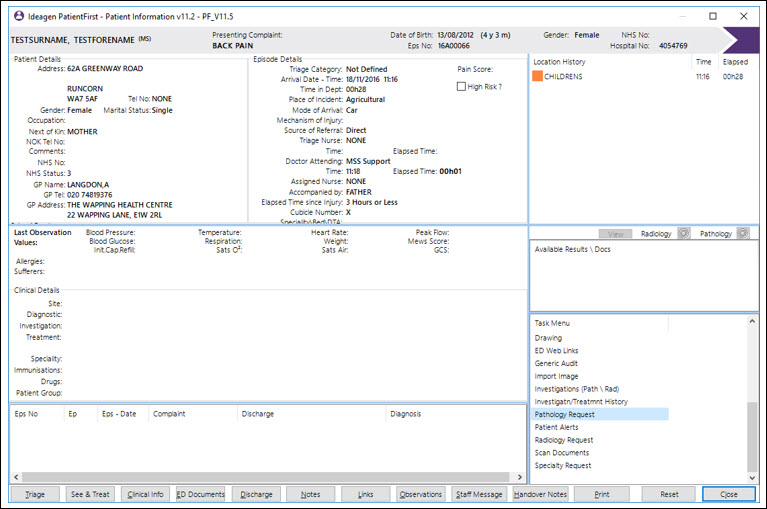Screen dimensions: 767x509
Task: Click presenting complaint BACK PAIN
Action: point(232,45)
